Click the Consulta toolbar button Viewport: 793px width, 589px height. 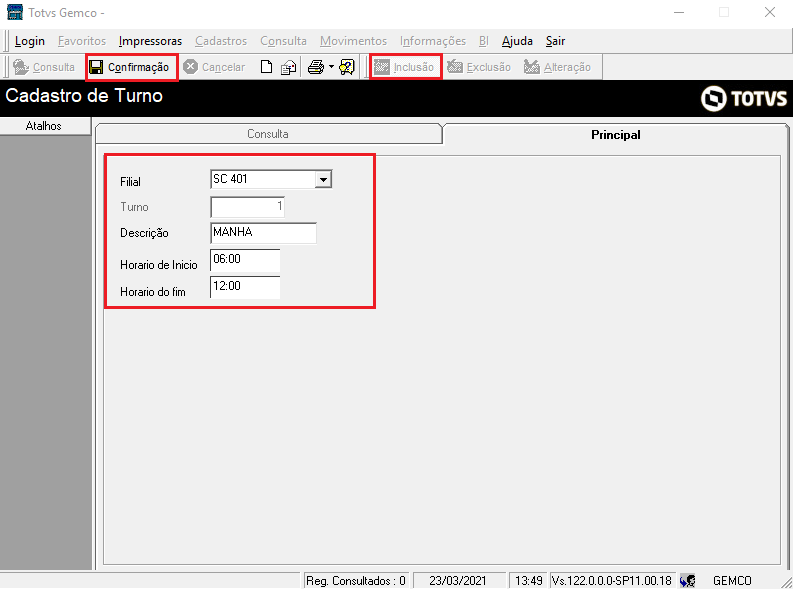coord(43,67)
